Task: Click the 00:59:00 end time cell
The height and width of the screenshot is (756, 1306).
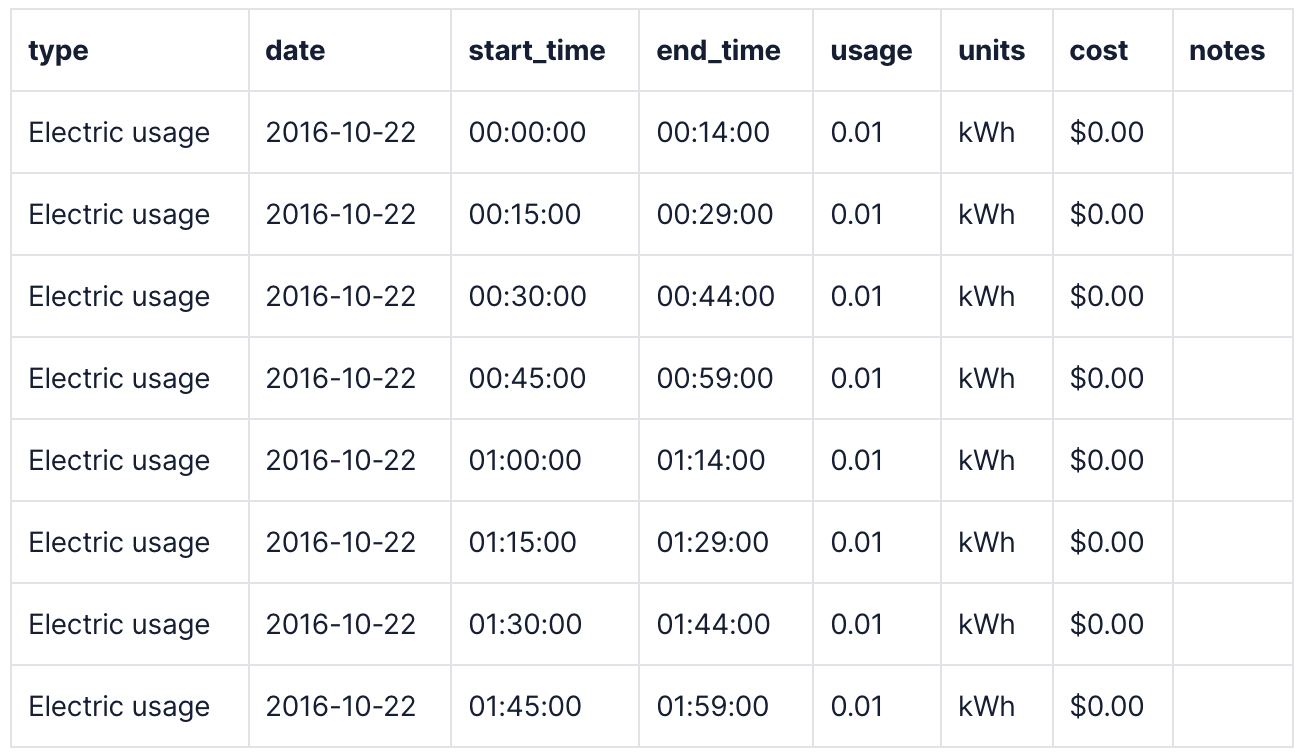Action: pyautogui.click(x=715, y=379)
